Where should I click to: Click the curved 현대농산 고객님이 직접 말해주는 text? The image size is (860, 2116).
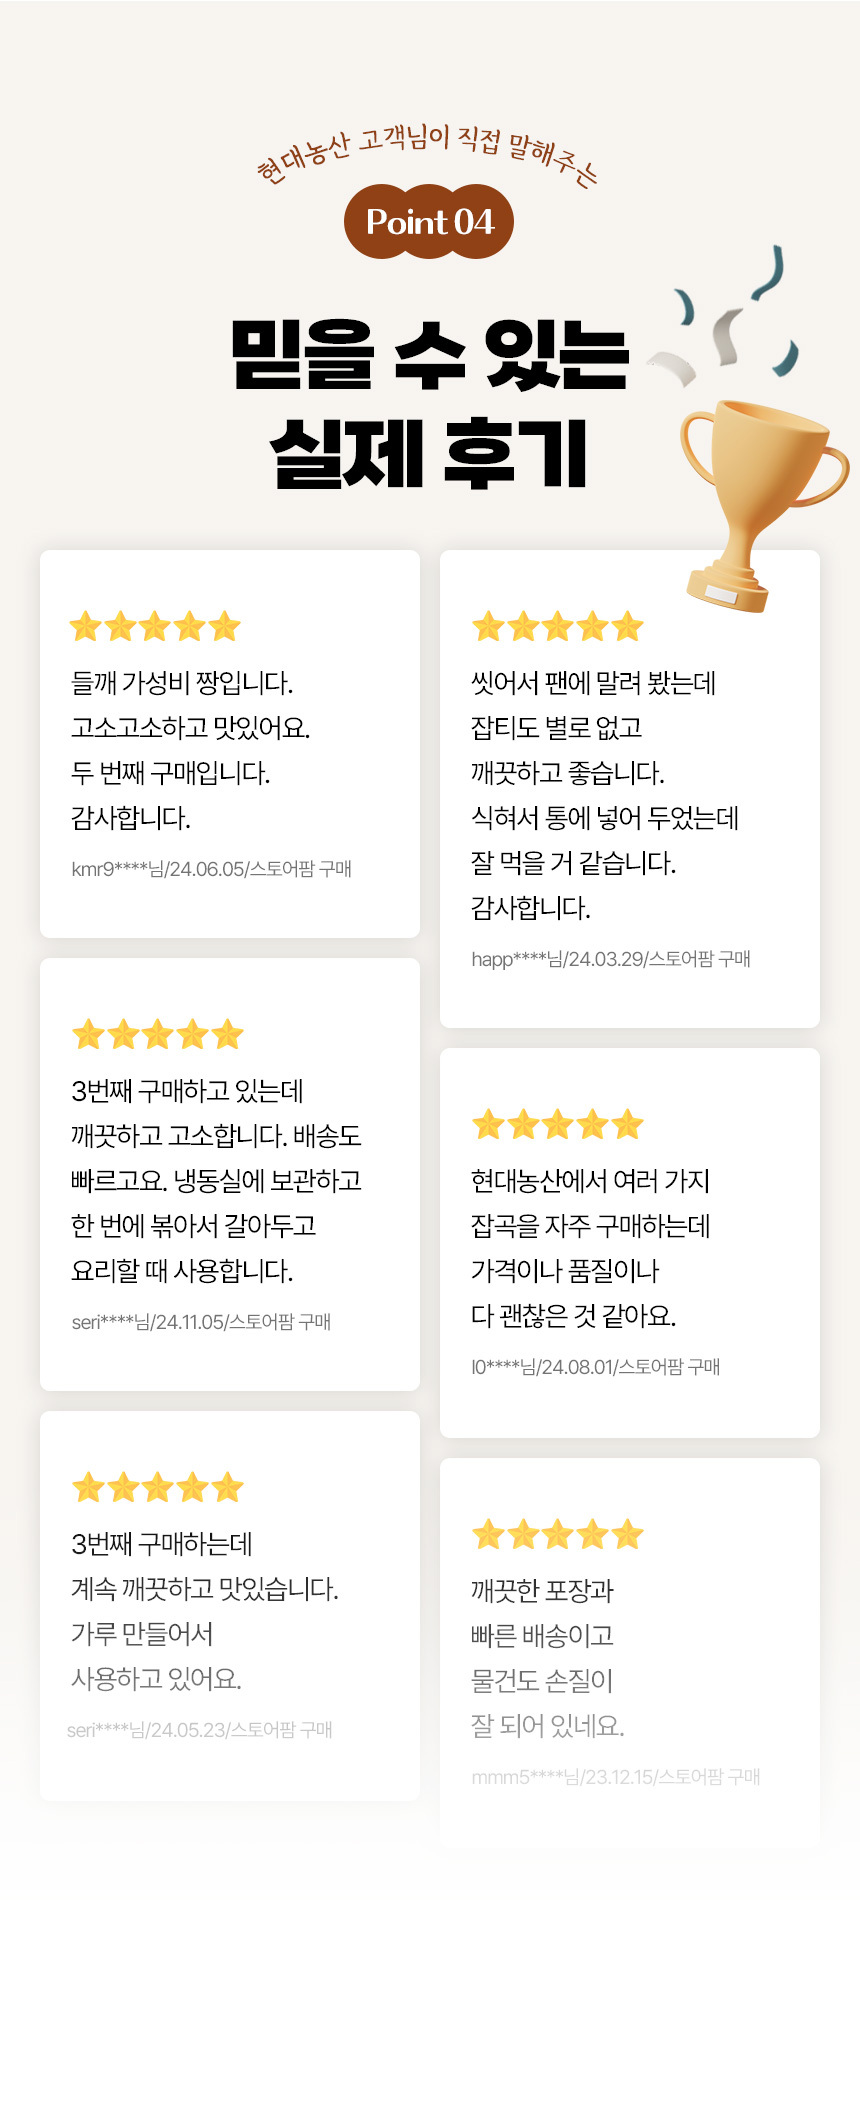click(x=427, y=150)
